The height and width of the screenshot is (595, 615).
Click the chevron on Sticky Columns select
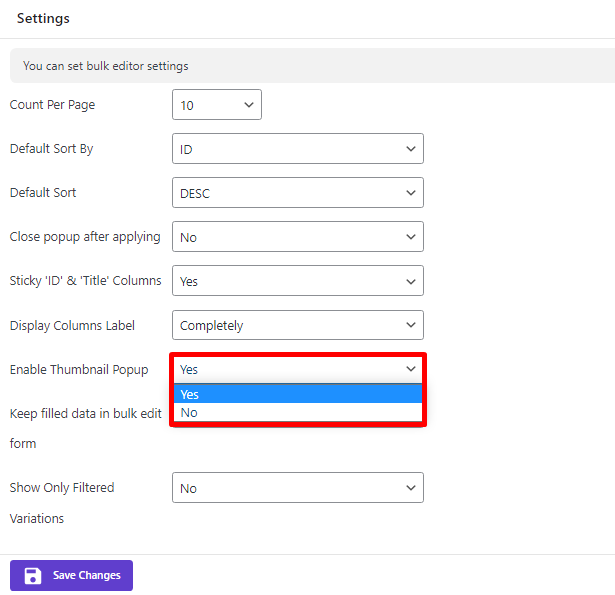pos(411,281)
